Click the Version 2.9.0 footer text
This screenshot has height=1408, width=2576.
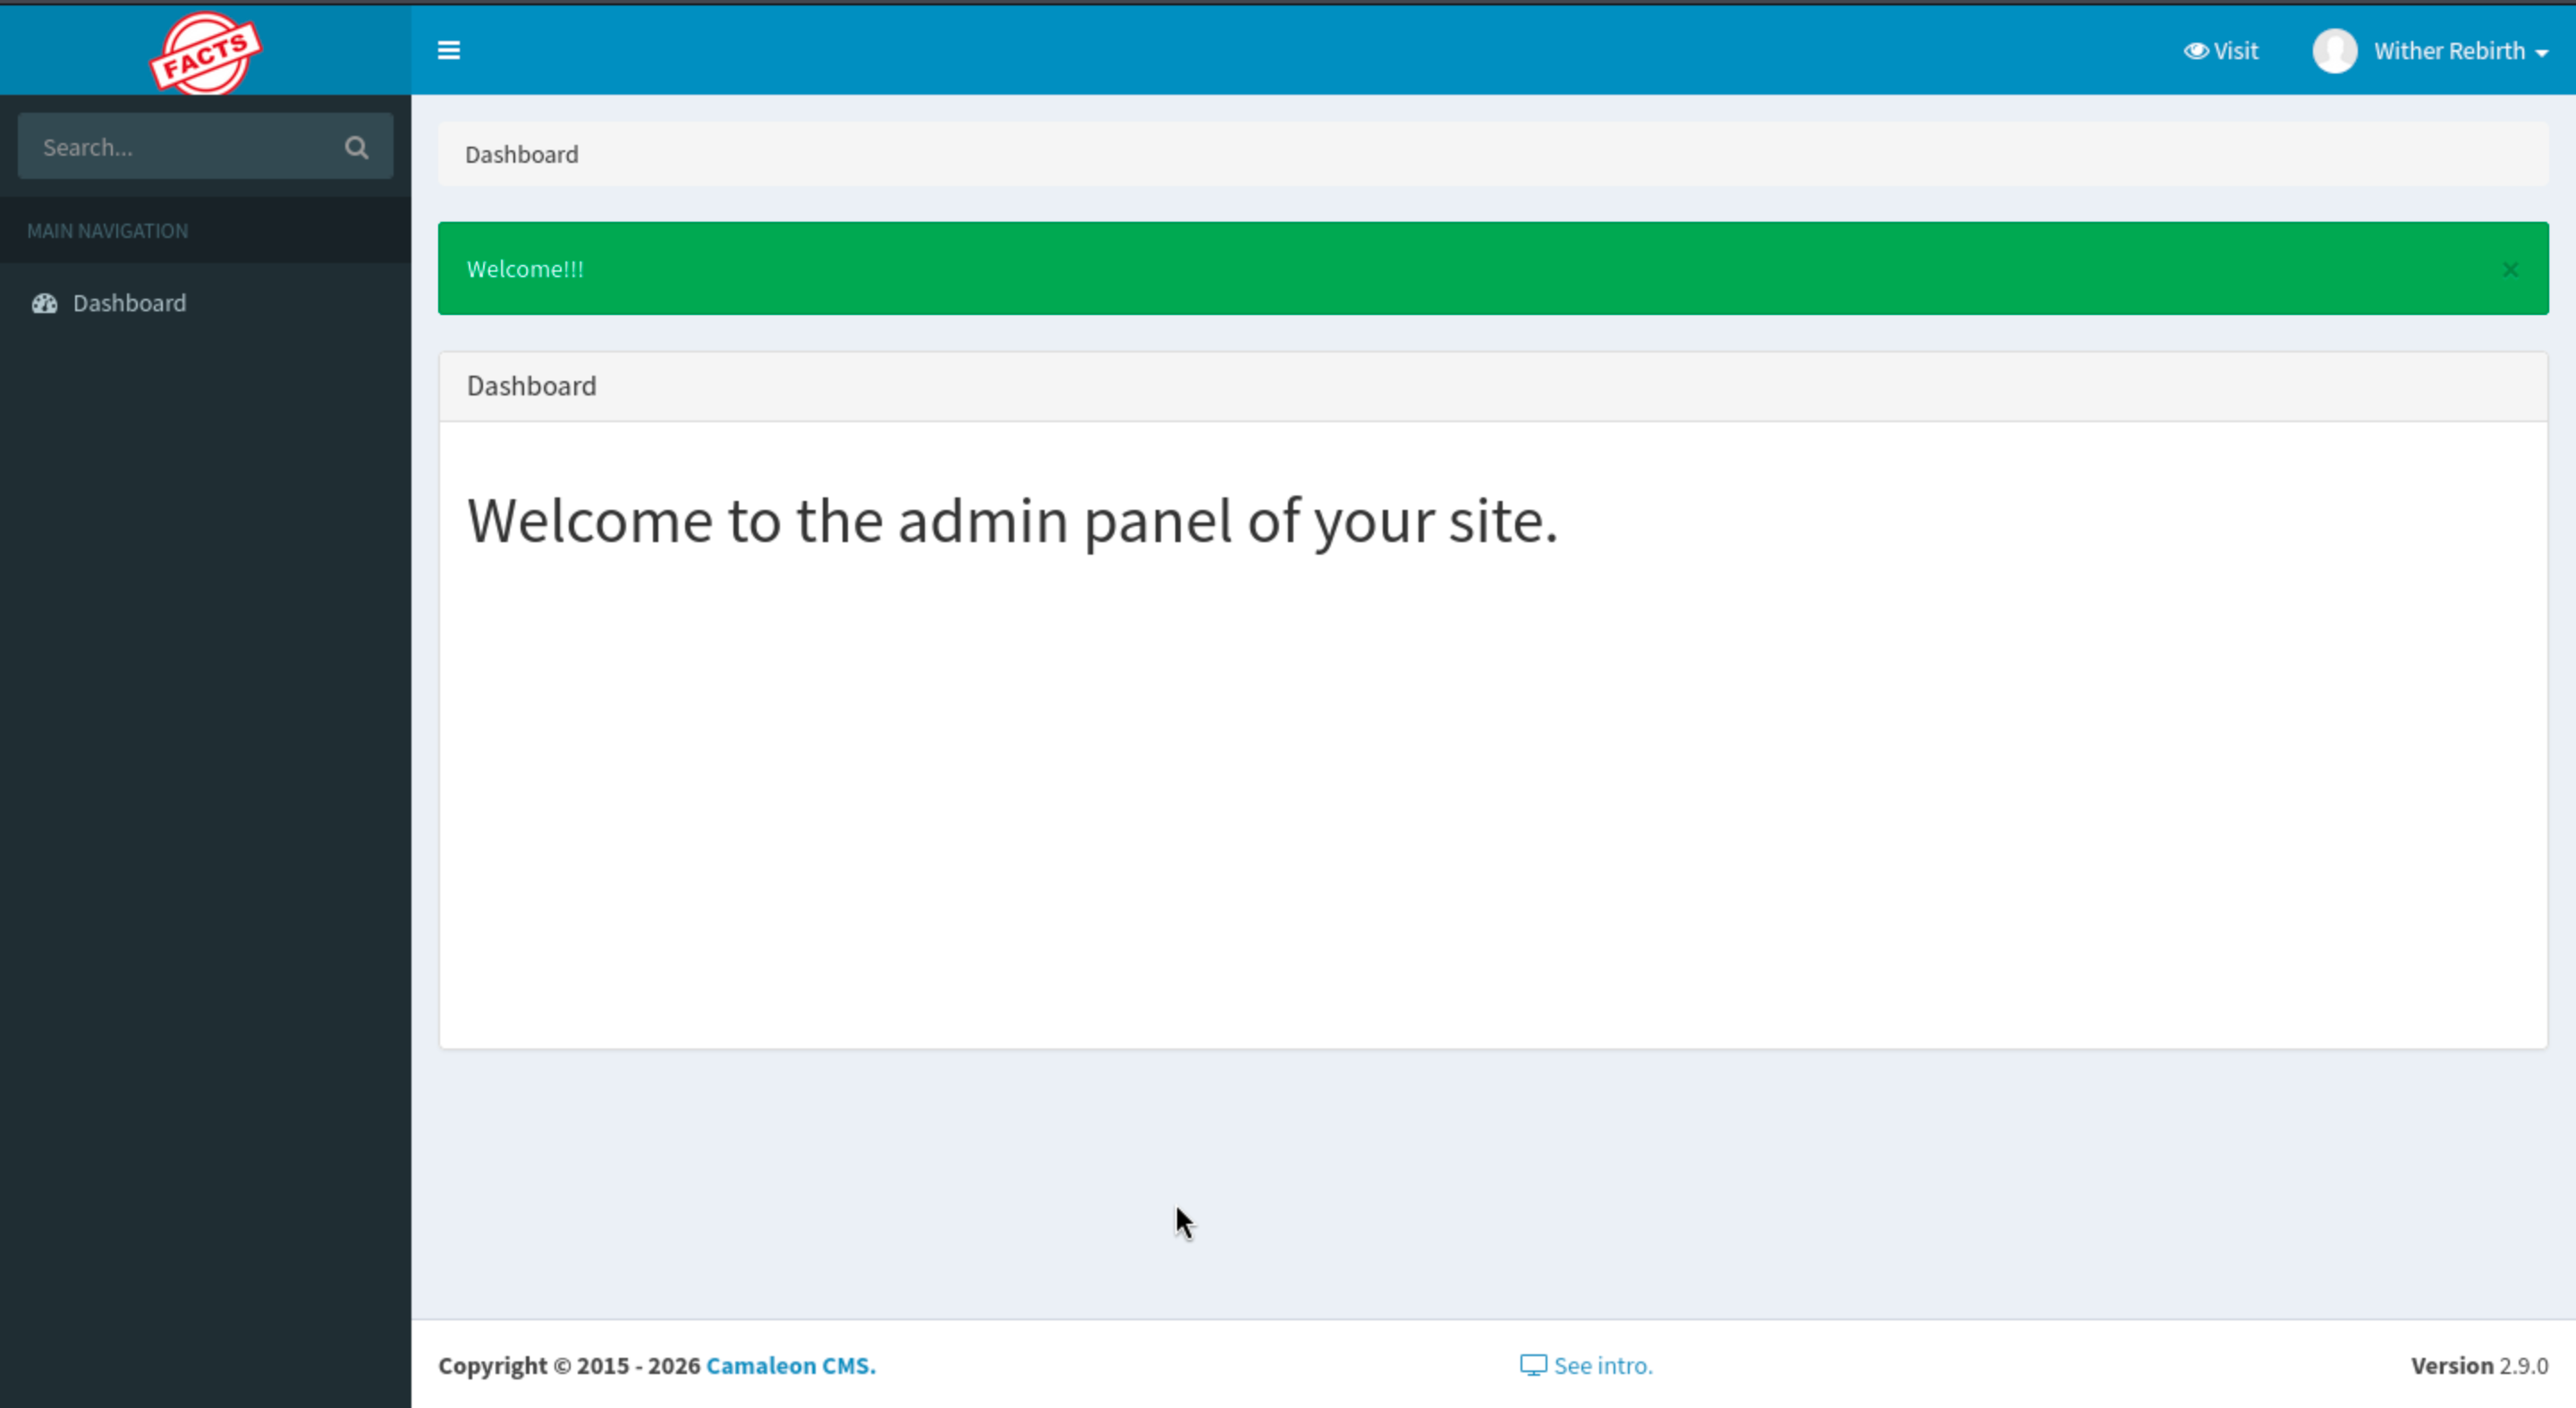(x=2478, y=1365)
